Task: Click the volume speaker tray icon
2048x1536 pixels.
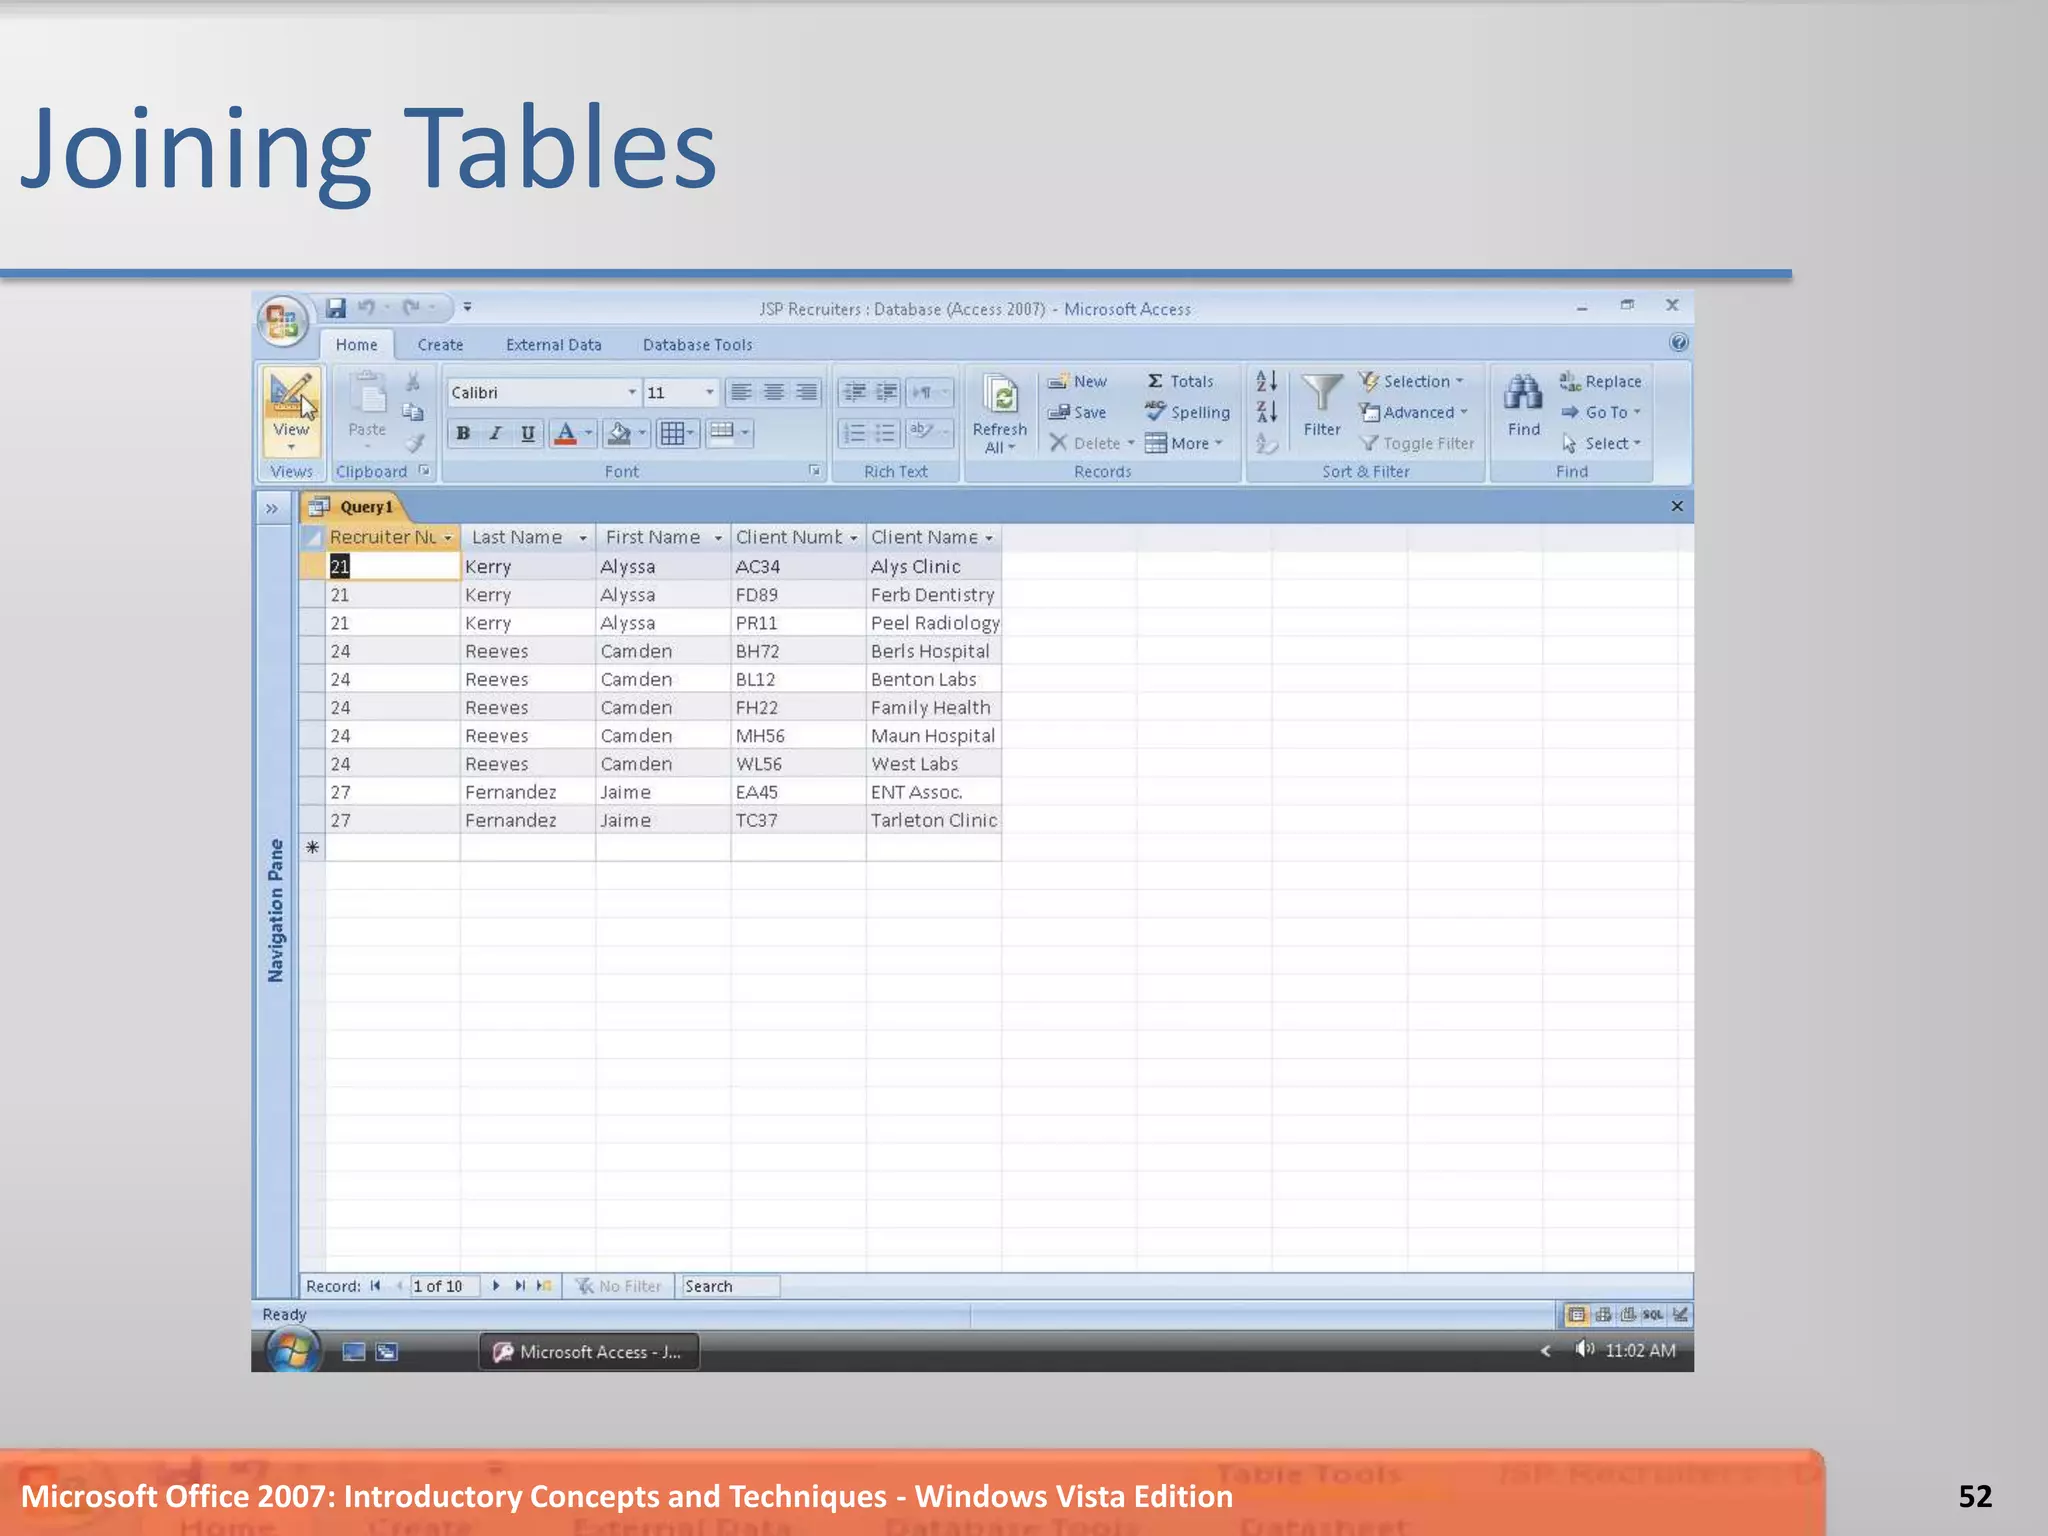Action: 1584,1350
